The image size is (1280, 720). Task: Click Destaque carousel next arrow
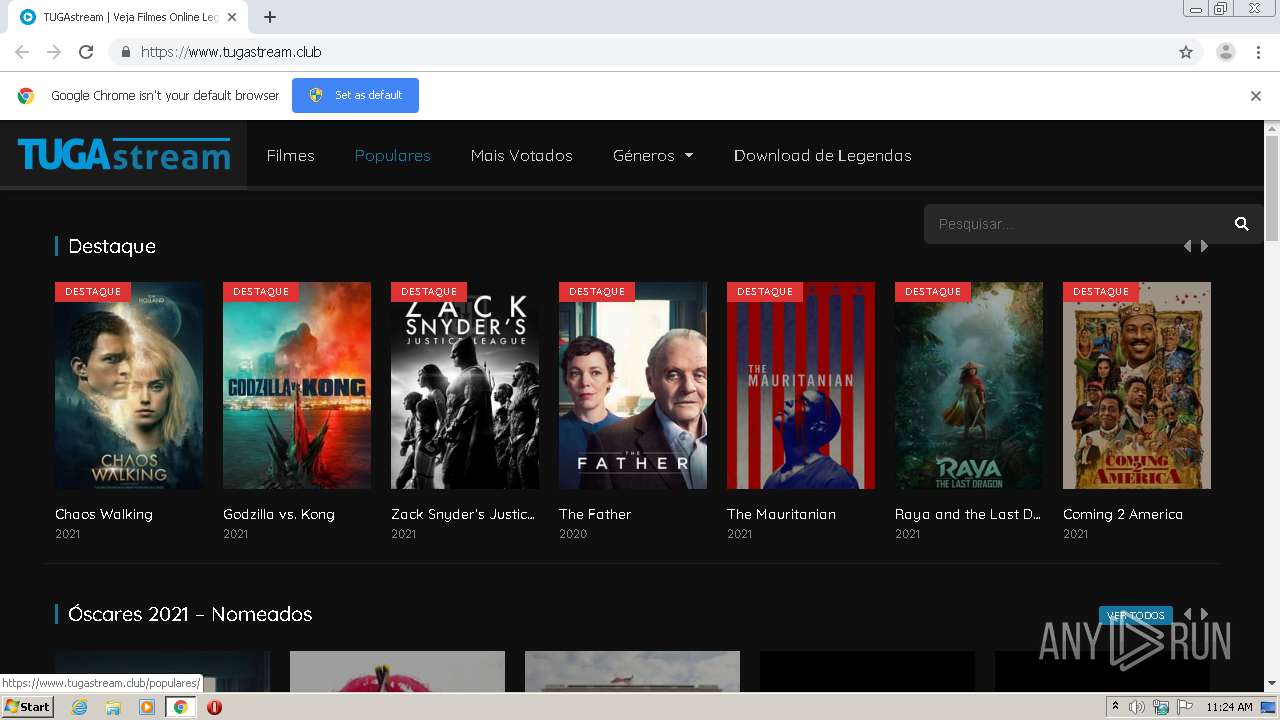[1204, 246]
